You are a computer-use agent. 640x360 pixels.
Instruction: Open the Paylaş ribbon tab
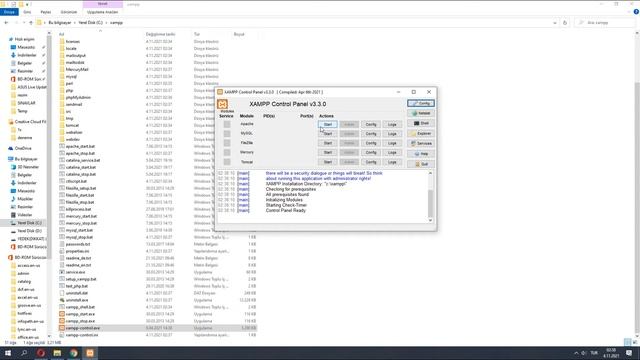coord(46,12)
